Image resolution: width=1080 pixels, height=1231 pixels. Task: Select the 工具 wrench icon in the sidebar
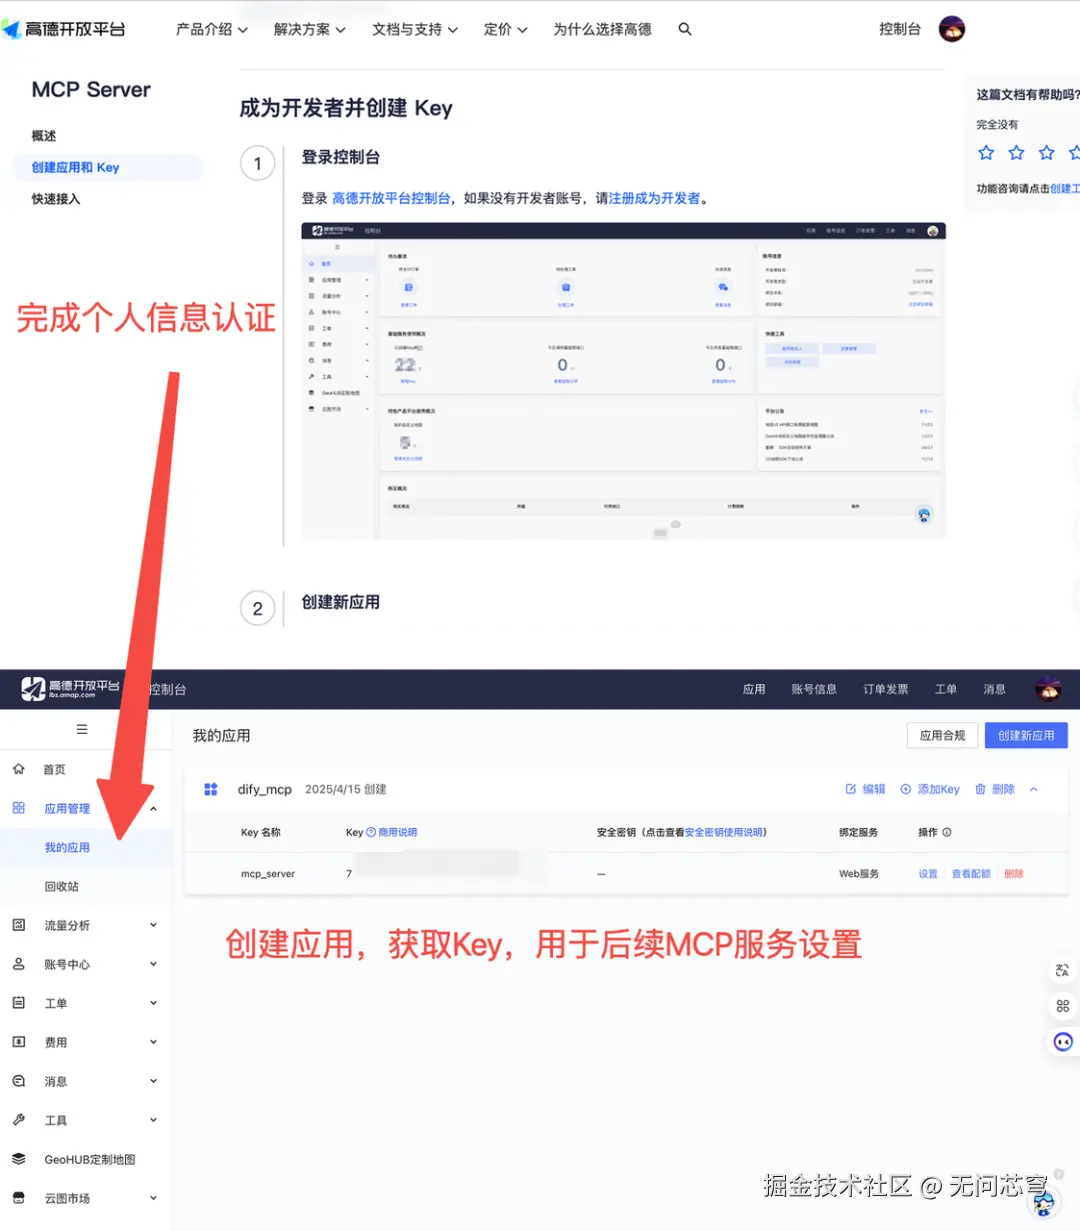click(x=17, y=1120)
